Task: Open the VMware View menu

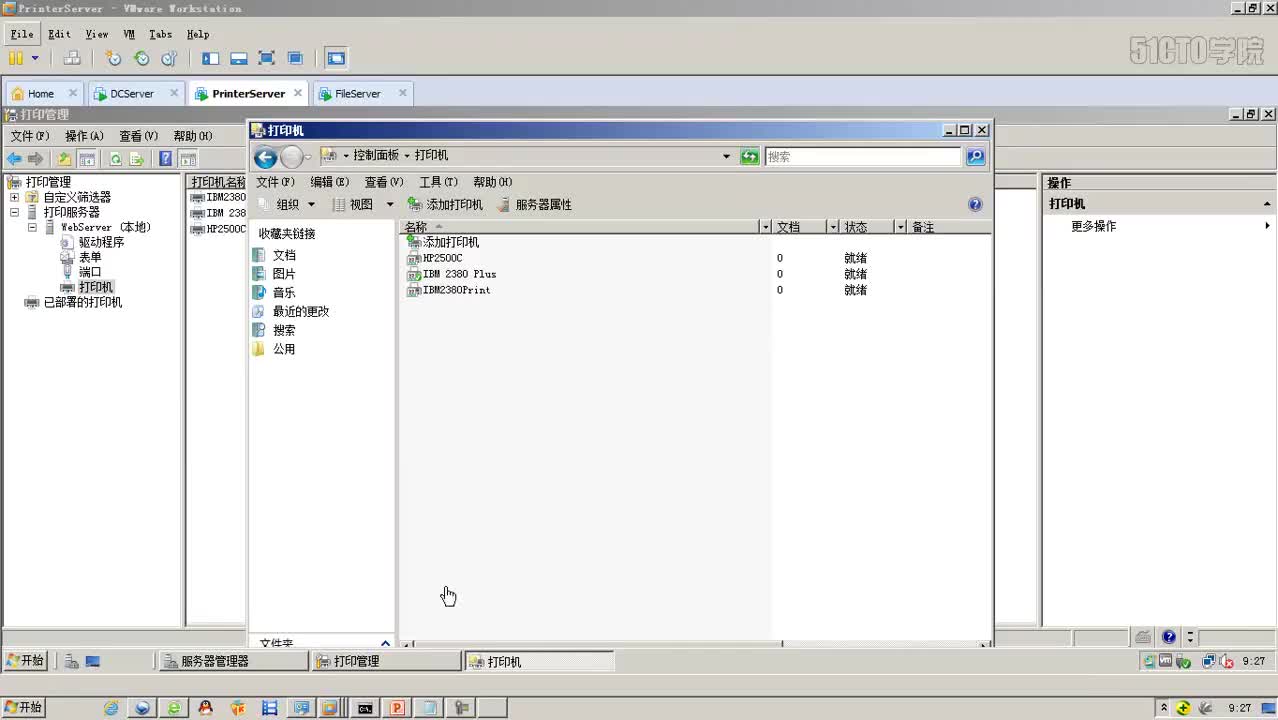Action: pos(97,34)
